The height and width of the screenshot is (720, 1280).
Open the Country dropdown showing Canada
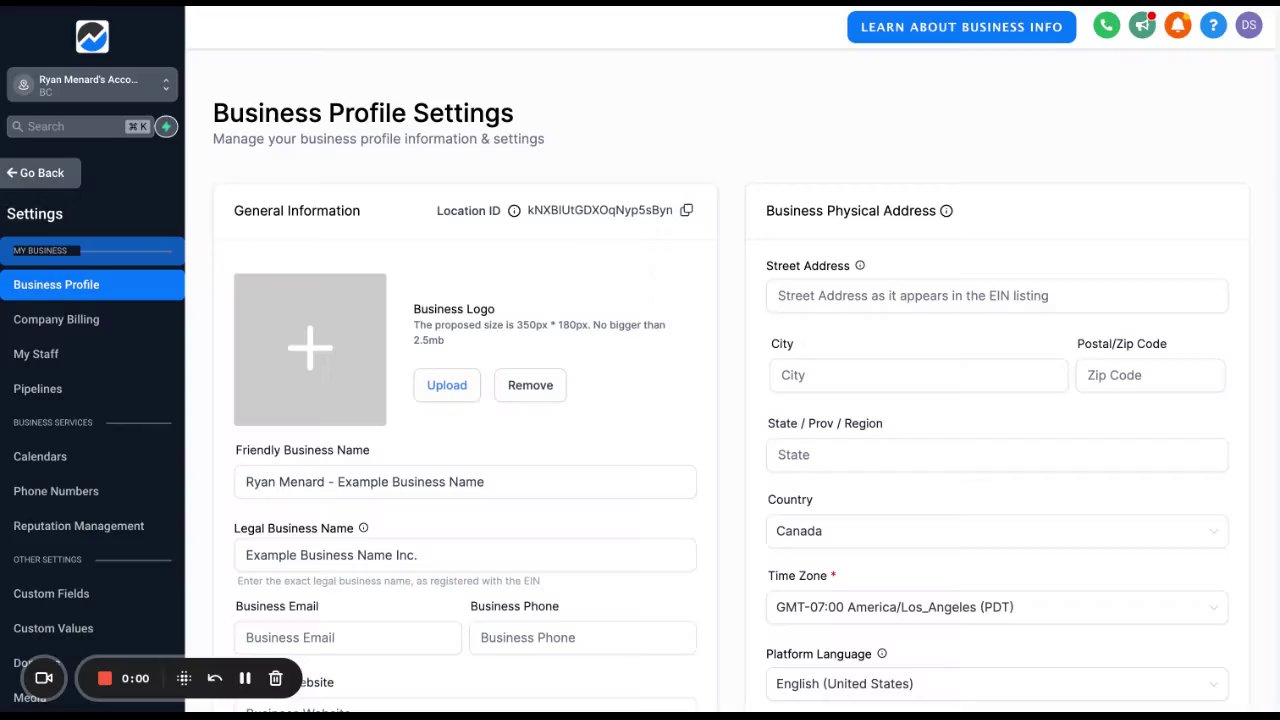(996, 531)
